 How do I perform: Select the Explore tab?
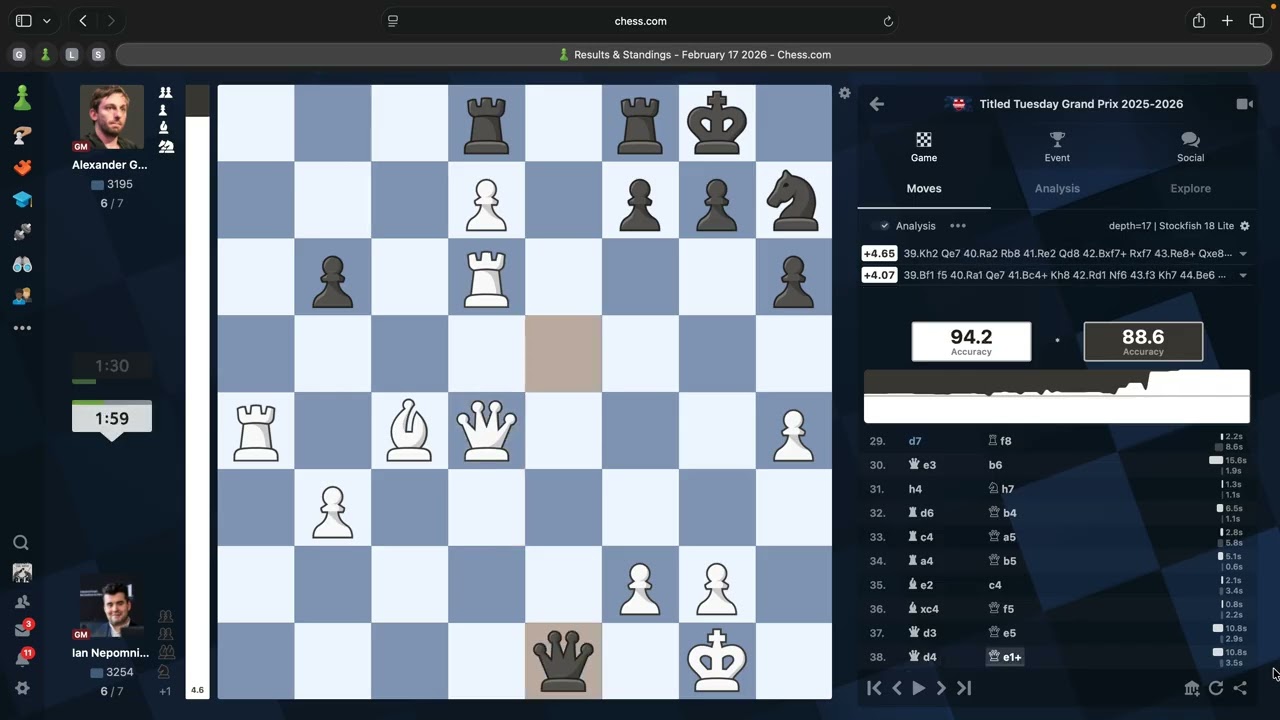coord(1190,189)
